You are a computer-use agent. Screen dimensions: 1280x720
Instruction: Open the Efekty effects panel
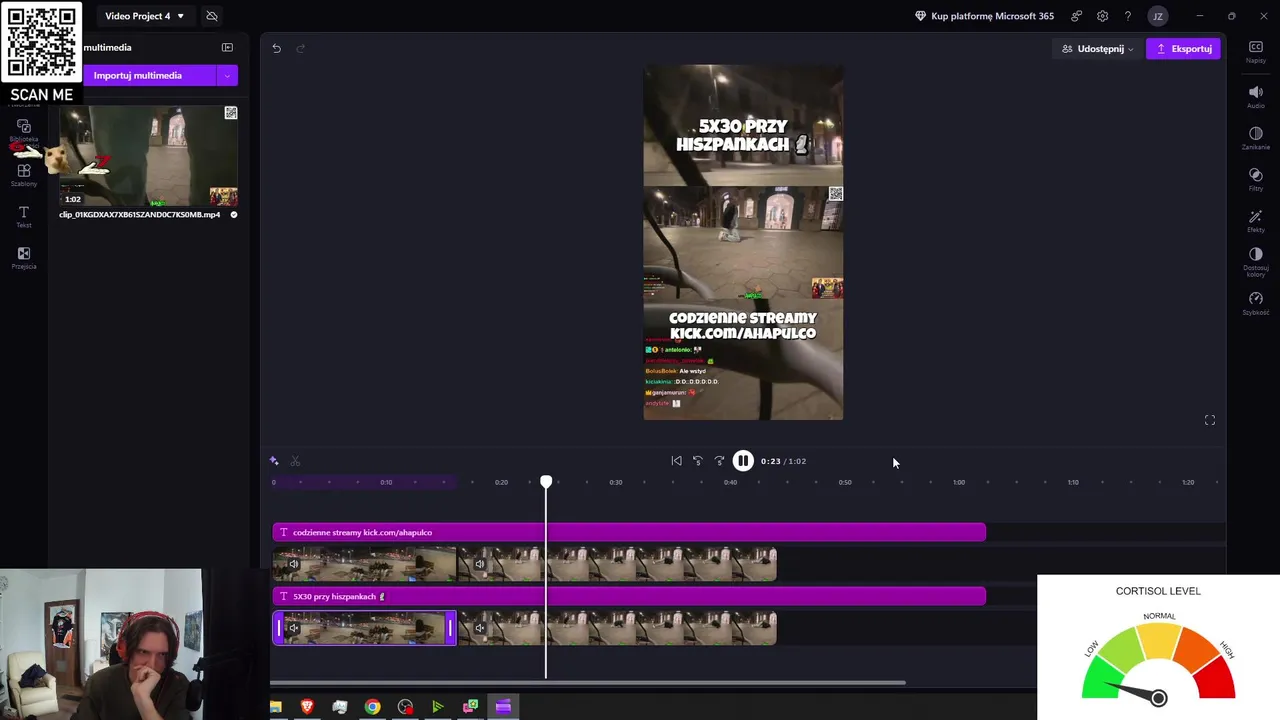coord(1255,221)
